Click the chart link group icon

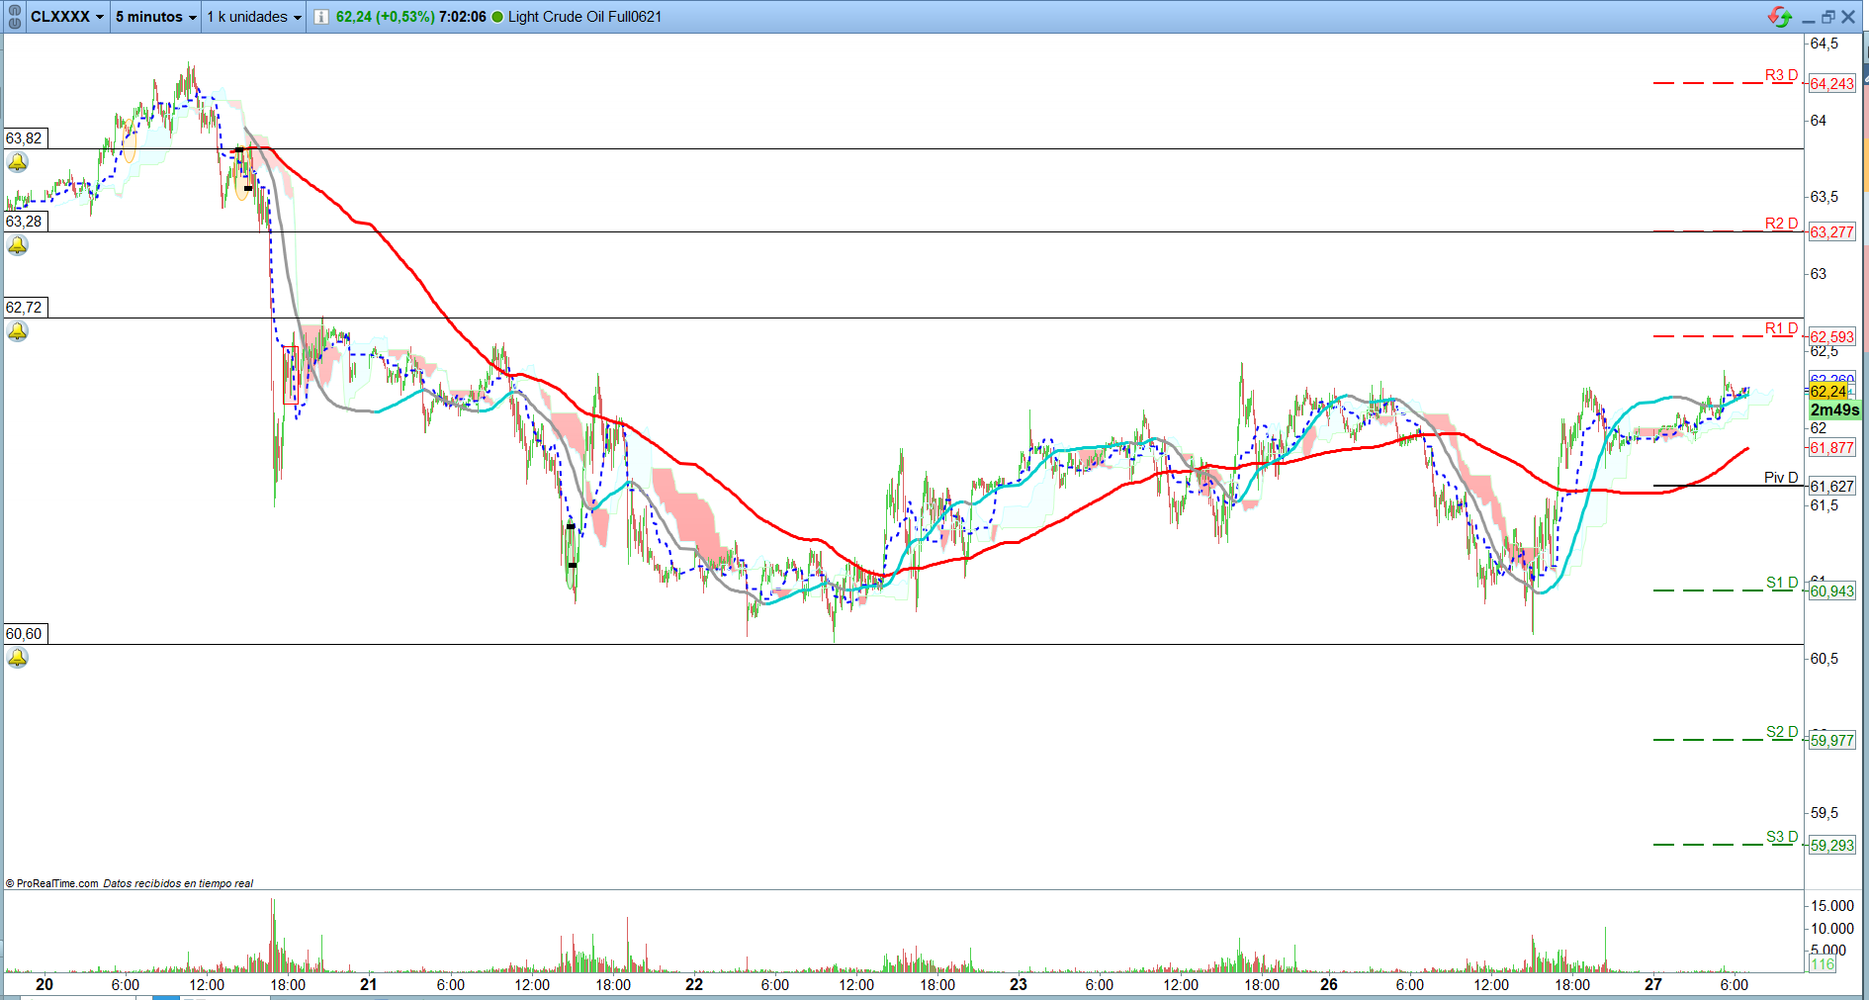[x=14, y=16]
